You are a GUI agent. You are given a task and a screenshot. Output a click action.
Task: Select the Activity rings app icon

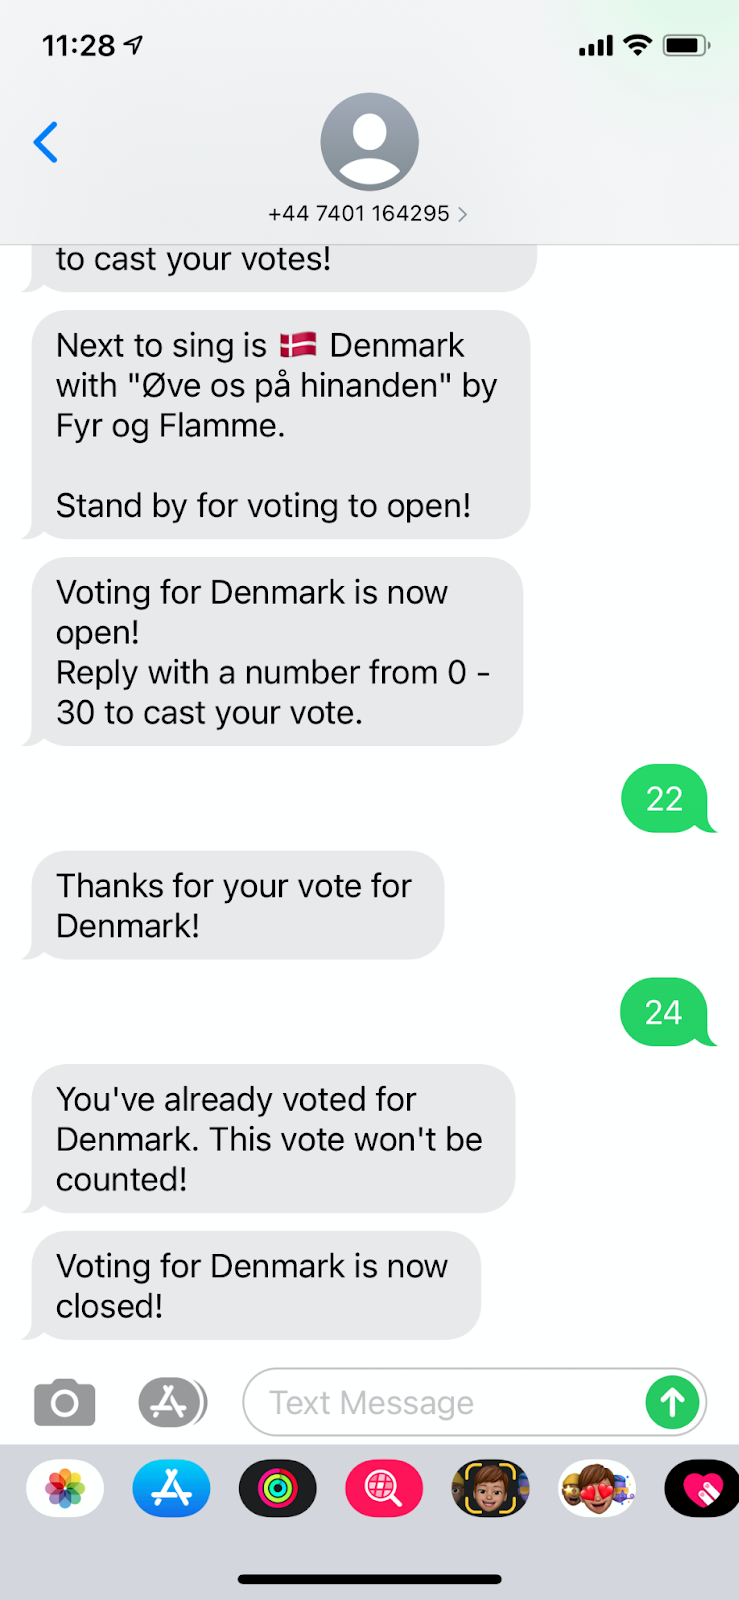click(x=278, y=1489)
